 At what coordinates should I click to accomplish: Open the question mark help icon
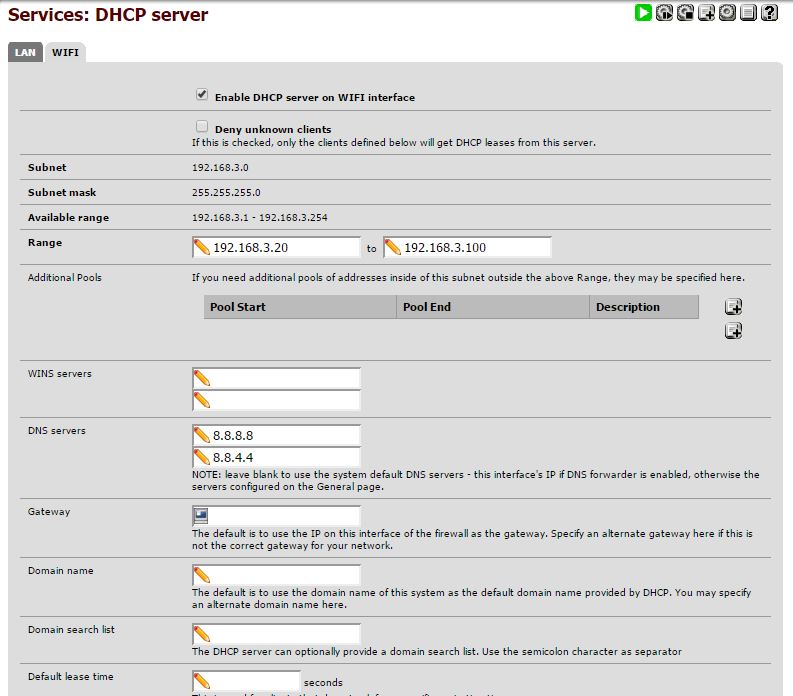[x=769, y=13]
